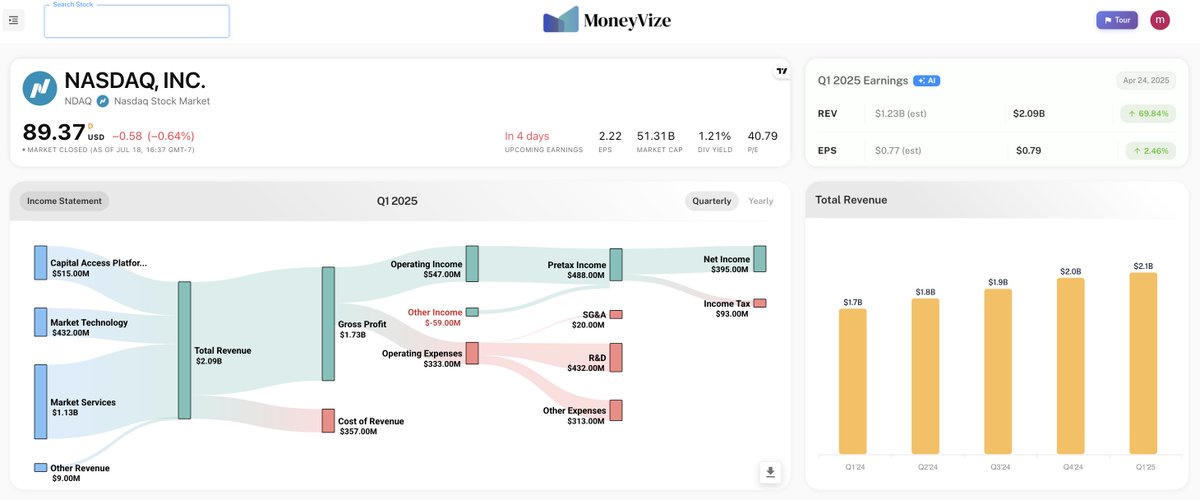Screen dimensions: 1200x500
Task: Click the Other Revenue node
Action: (x=40, y=467)
